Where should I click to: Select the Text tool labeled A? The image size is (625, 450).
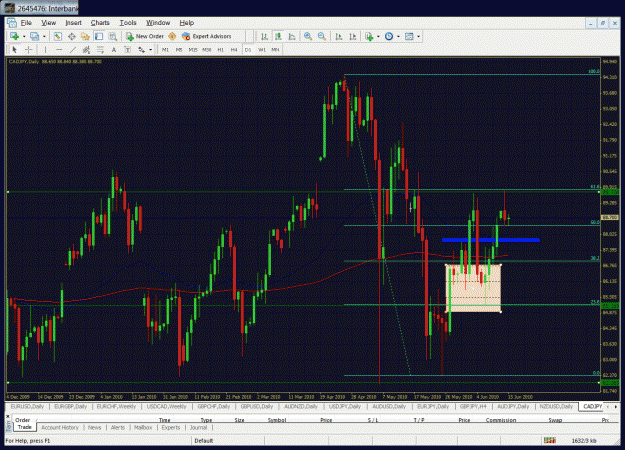pos(114,49)
